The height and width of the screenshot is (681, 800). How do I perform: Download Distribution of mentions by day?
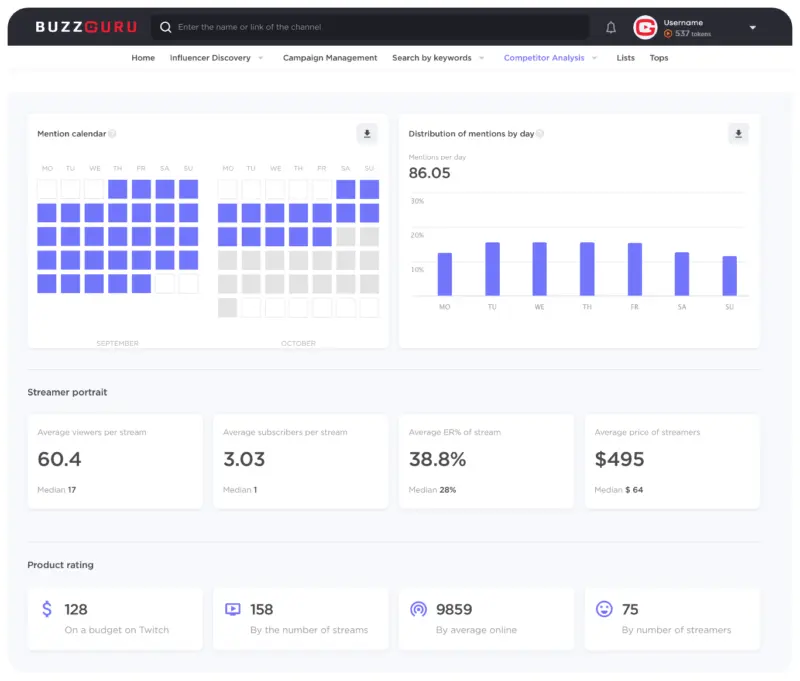[738, 134]
